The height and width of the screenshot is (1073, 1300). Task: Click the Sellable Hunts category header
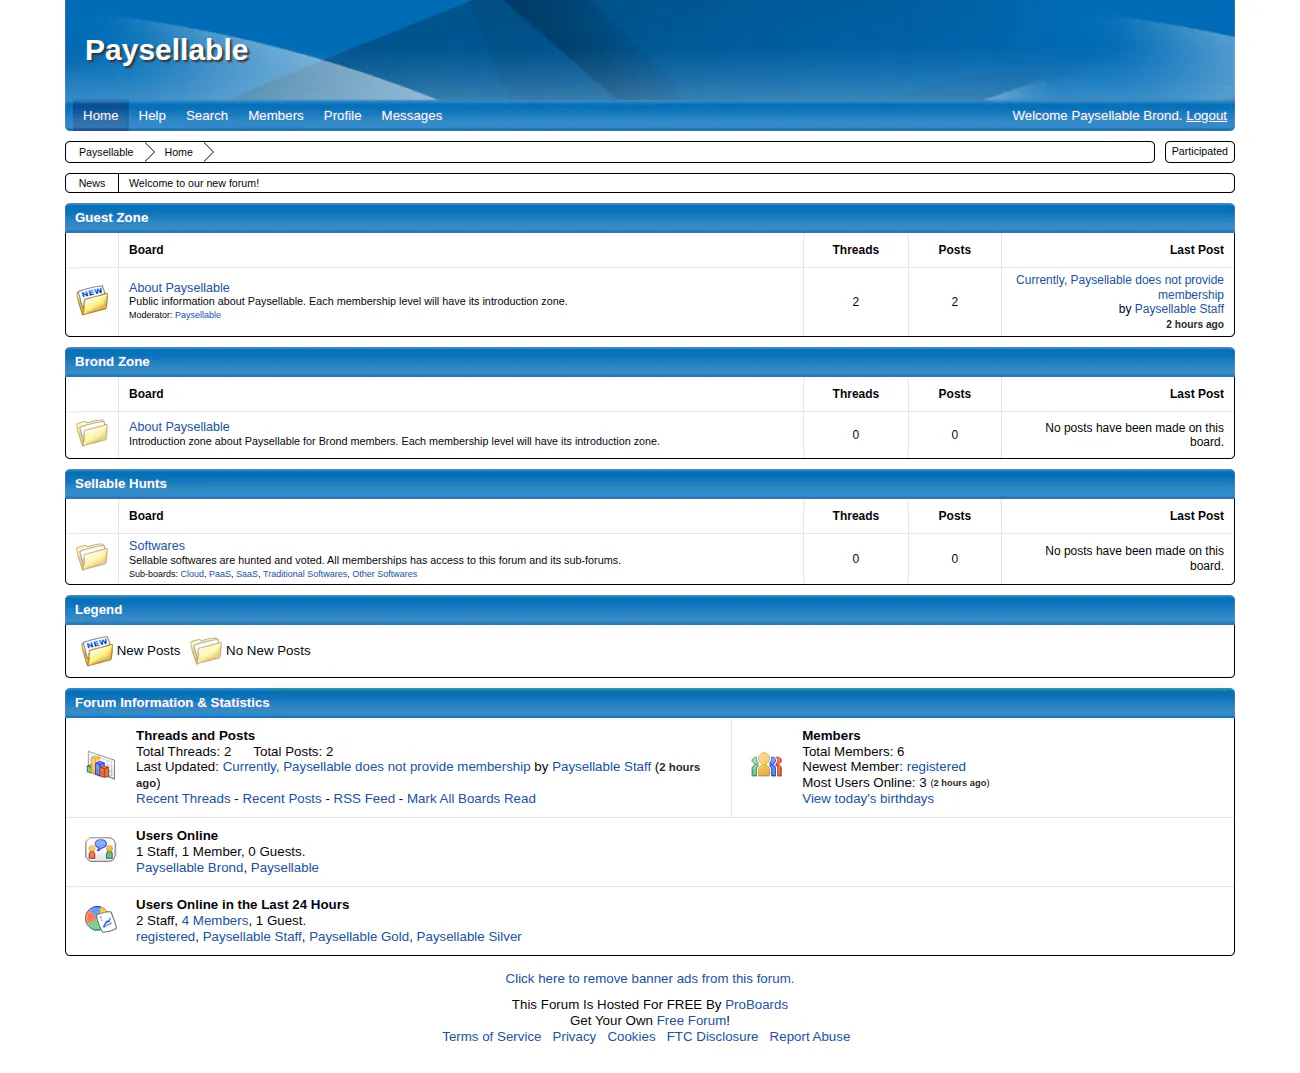(x=650, y=484)
